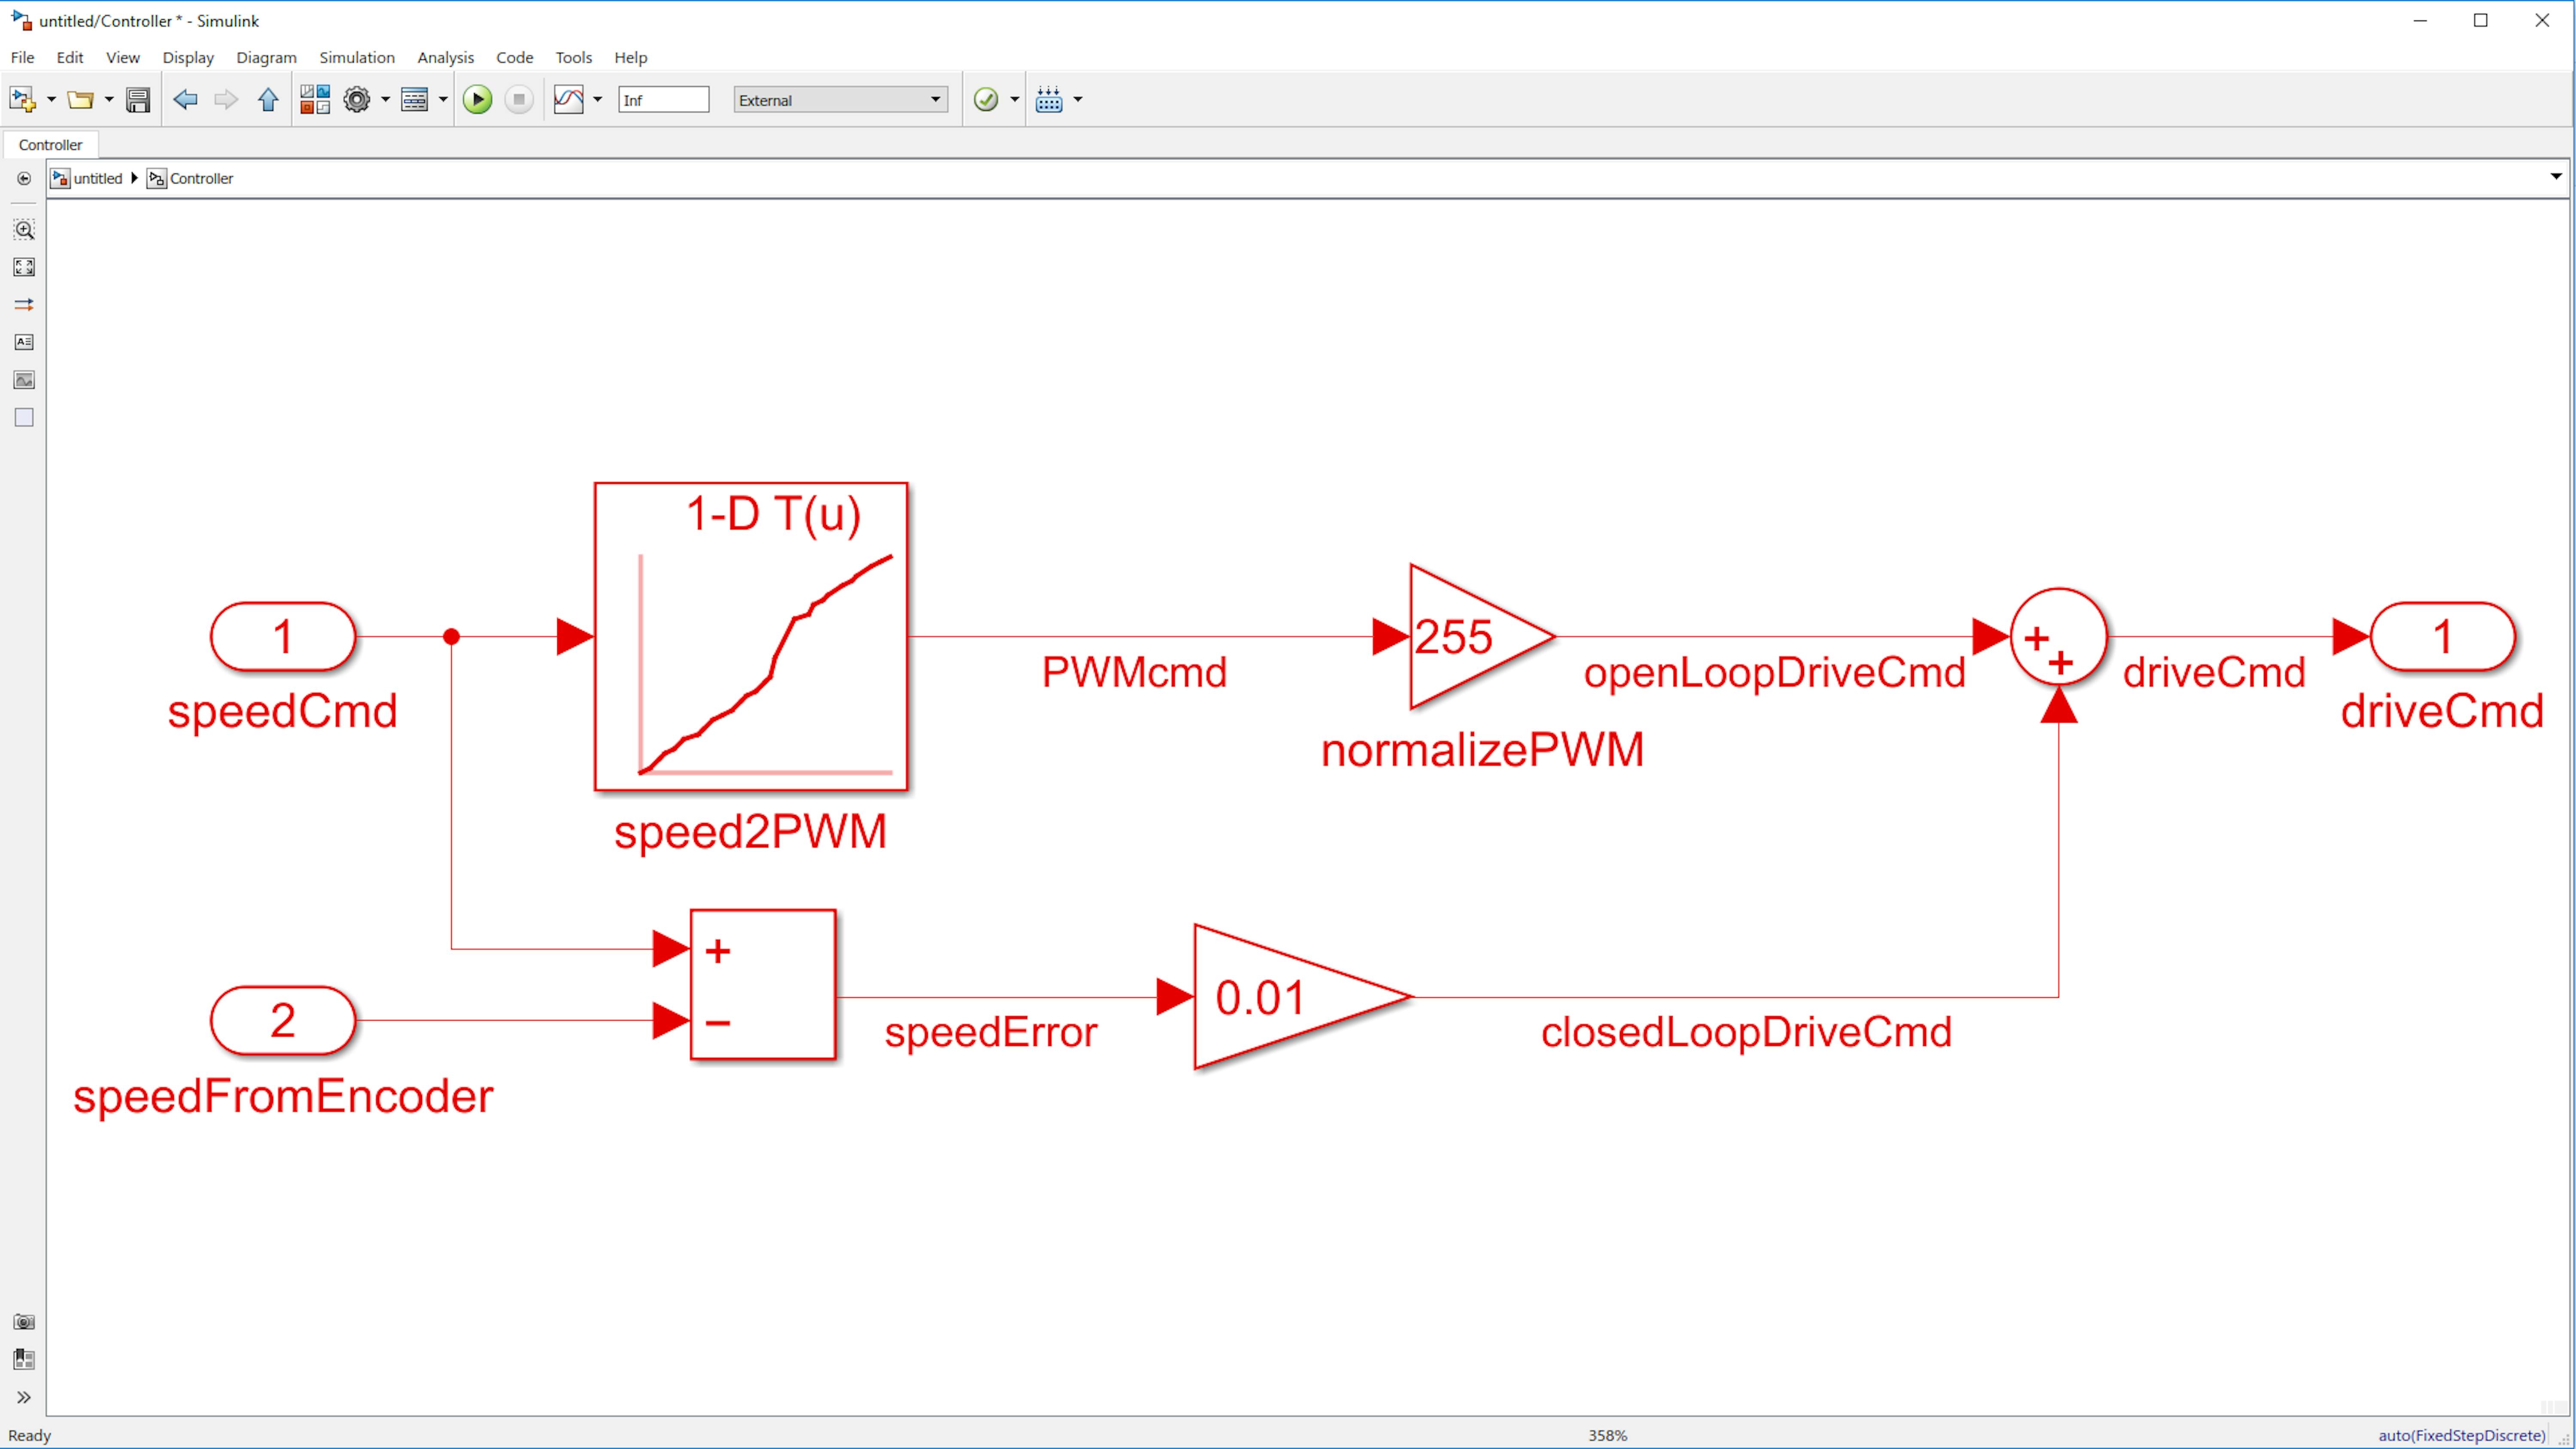Open the Code menu
Image resolution: width=2576 pixels, height=1449 pixels.
(x=515, y=57)
